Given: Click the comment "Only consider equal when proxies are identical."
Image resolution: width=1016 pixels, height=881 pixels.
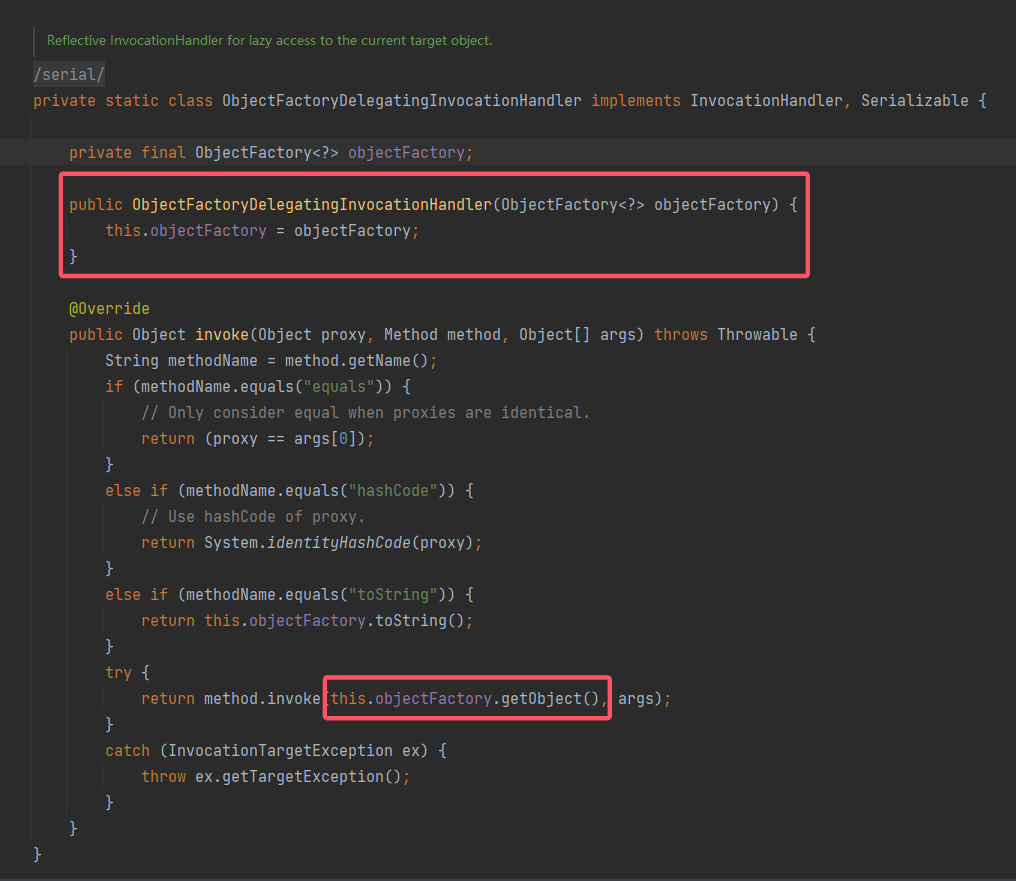Looking at the screenshot, I should (x=365, y=413).
